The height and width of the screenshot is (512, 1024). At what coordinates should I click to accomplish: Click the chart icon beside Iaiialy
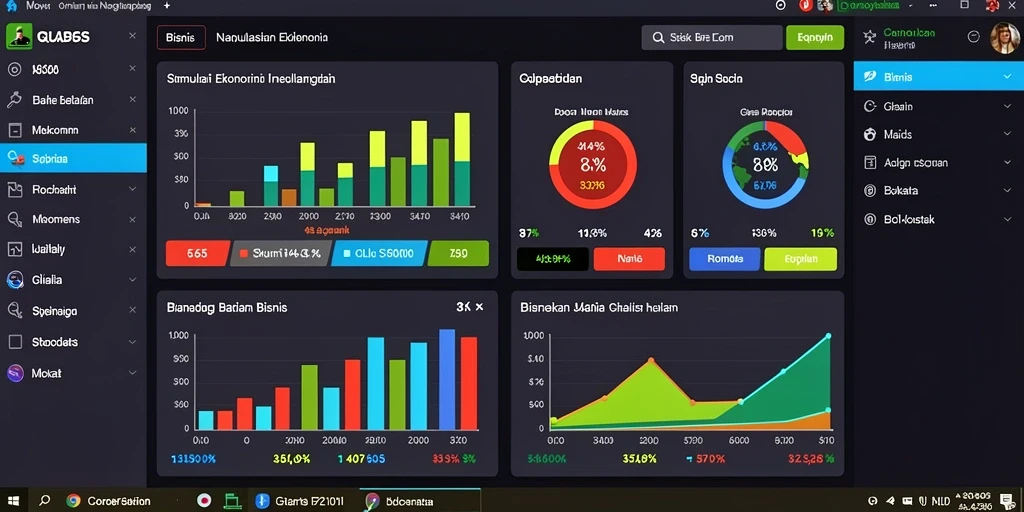coord(14,249)
